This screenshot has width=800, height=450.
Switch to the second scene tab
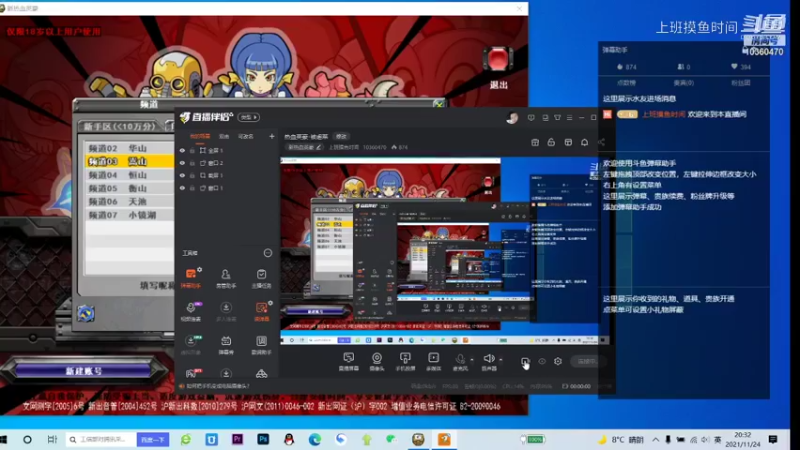pos(223,136)
